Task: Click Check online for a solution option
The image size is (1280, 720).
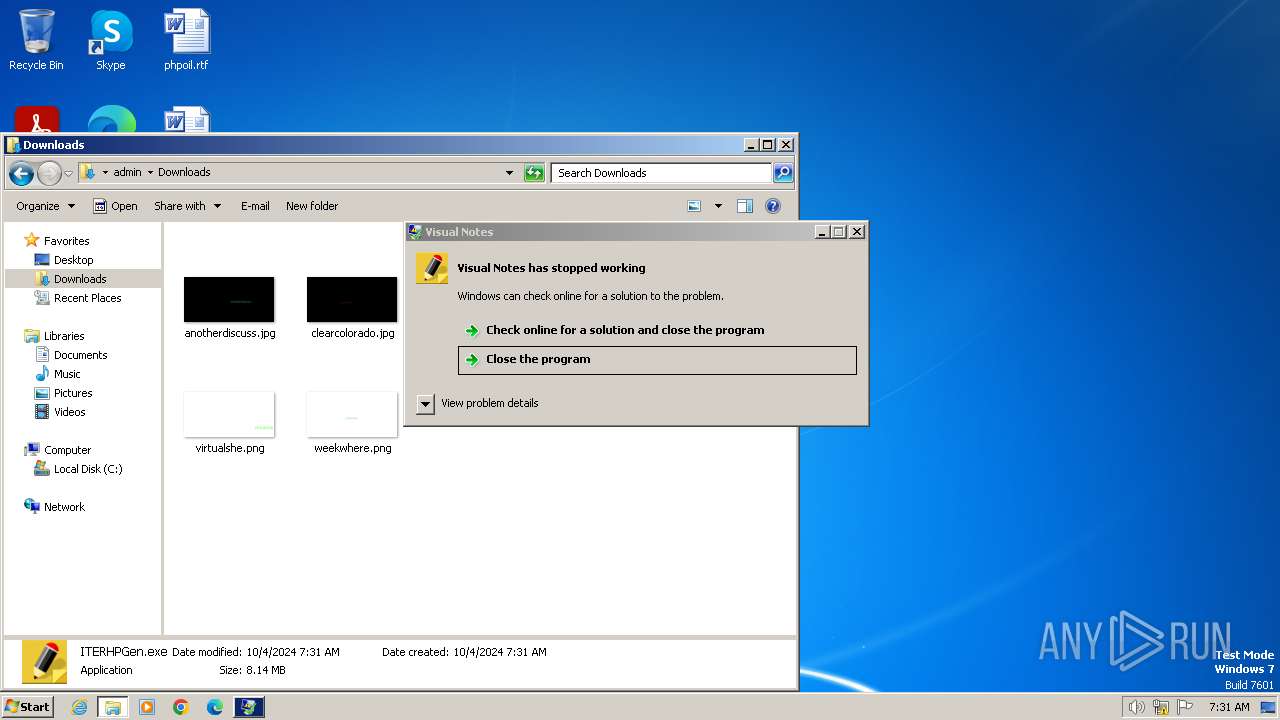Action: pyautogui.click(x=657, y=330)
